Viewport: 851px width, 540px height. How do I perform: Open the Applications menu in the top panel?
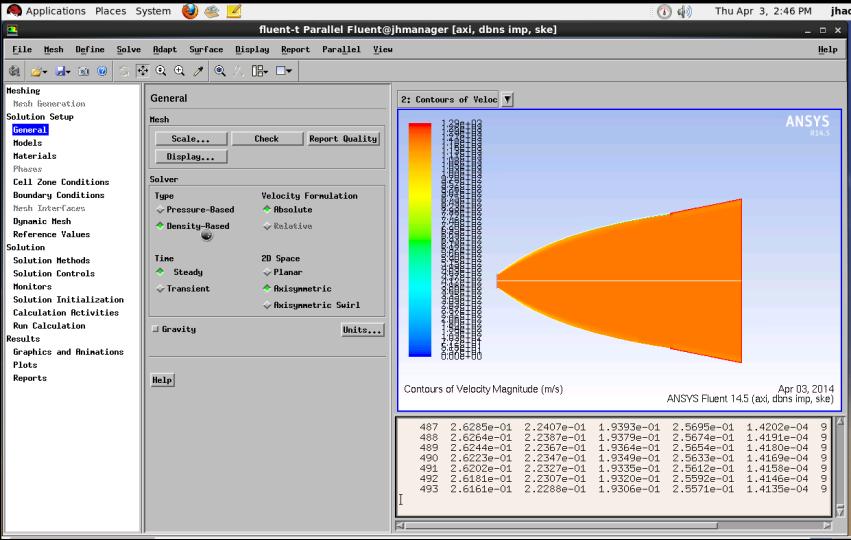click(x=55, y=11)
